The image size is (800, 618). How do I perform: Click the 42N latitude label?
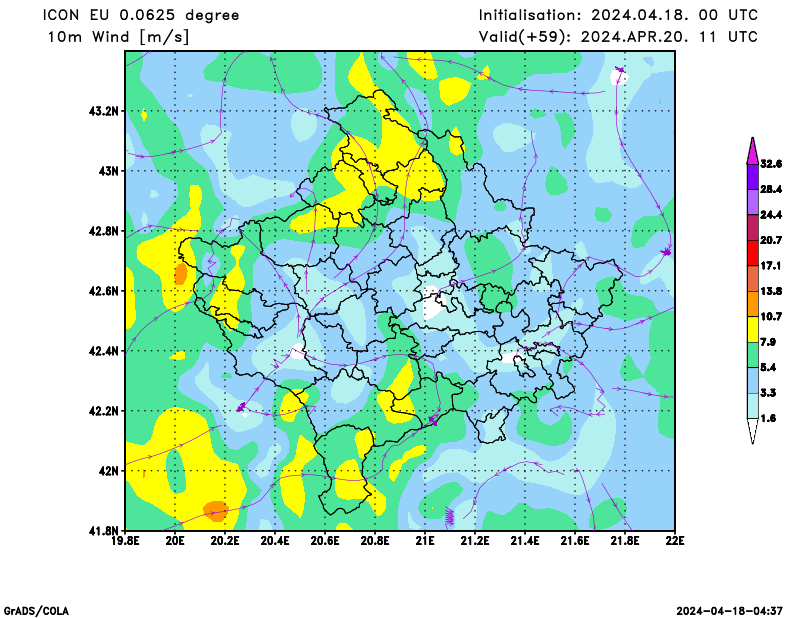point(109,471)
